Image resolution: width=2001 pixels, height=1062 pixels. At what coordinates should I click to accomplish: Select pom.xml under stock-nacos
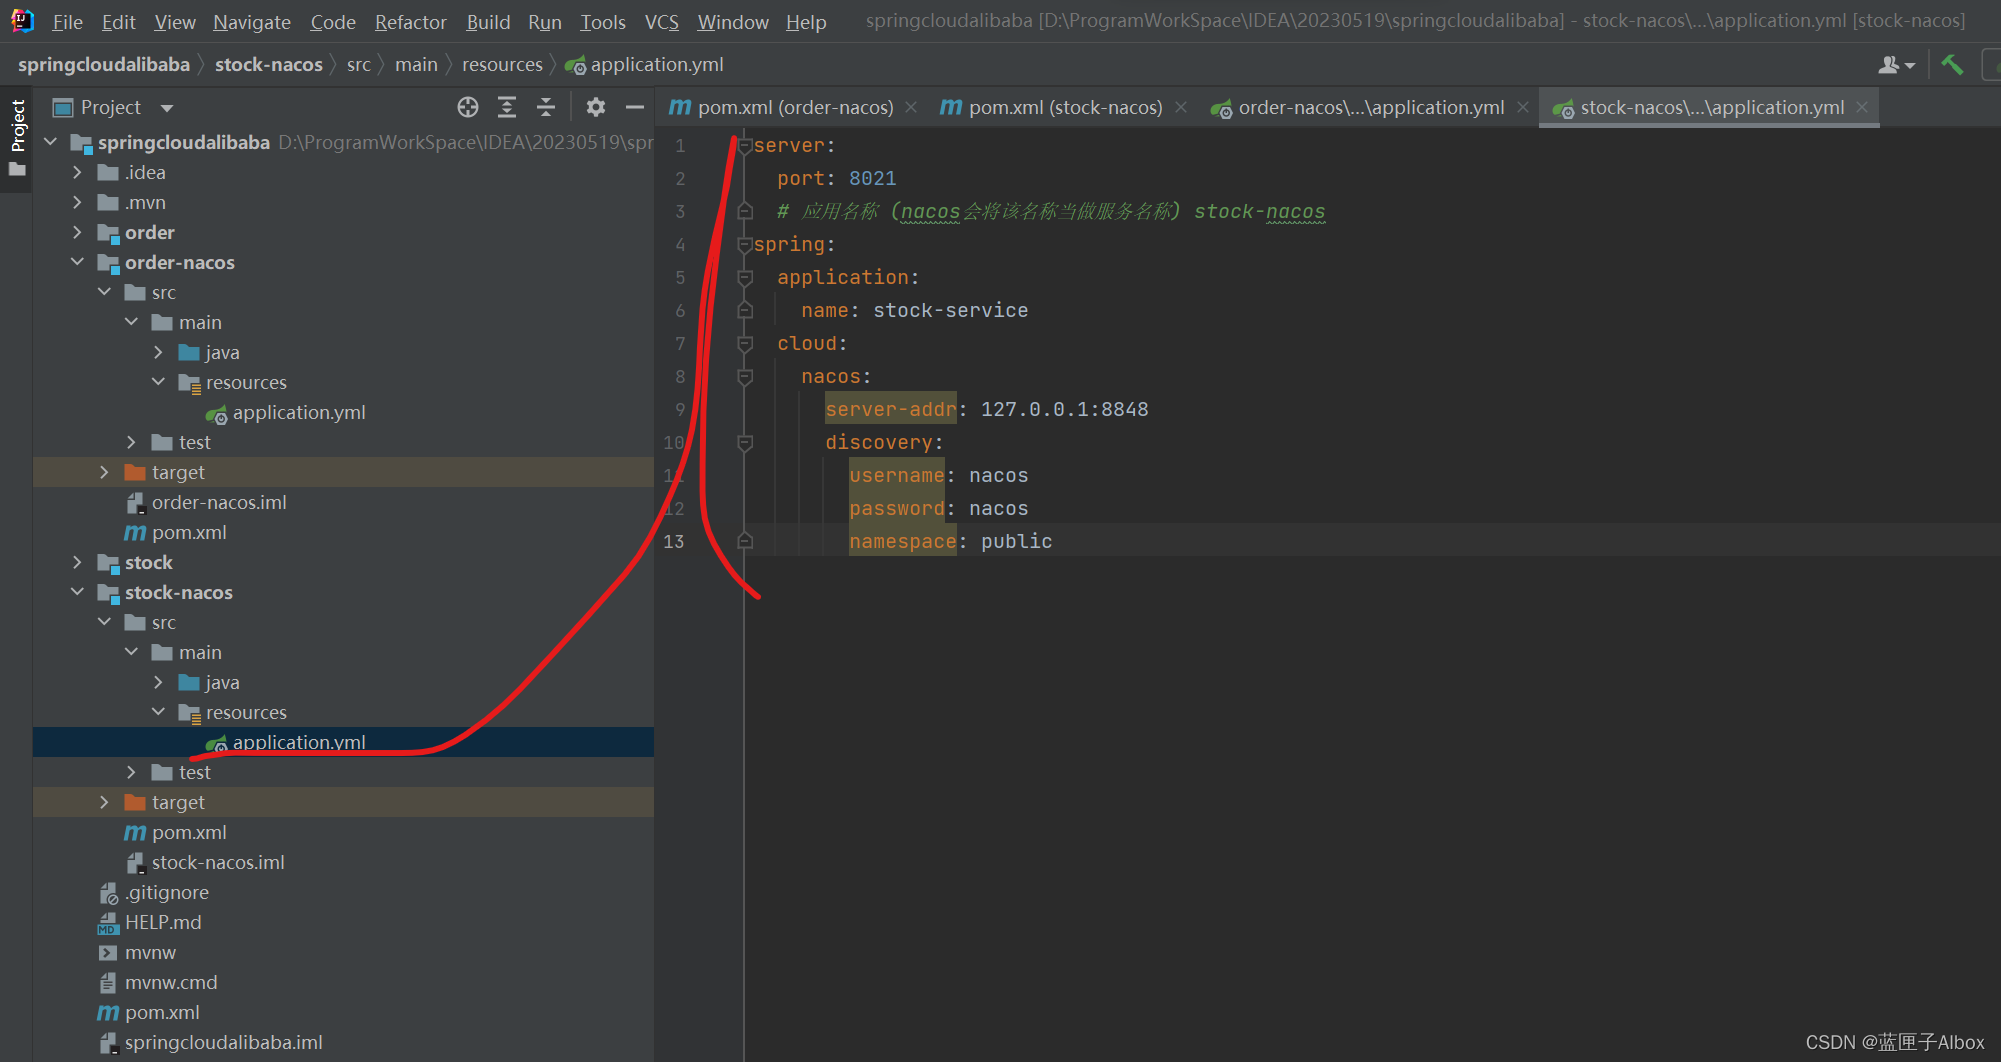[189, 832]
